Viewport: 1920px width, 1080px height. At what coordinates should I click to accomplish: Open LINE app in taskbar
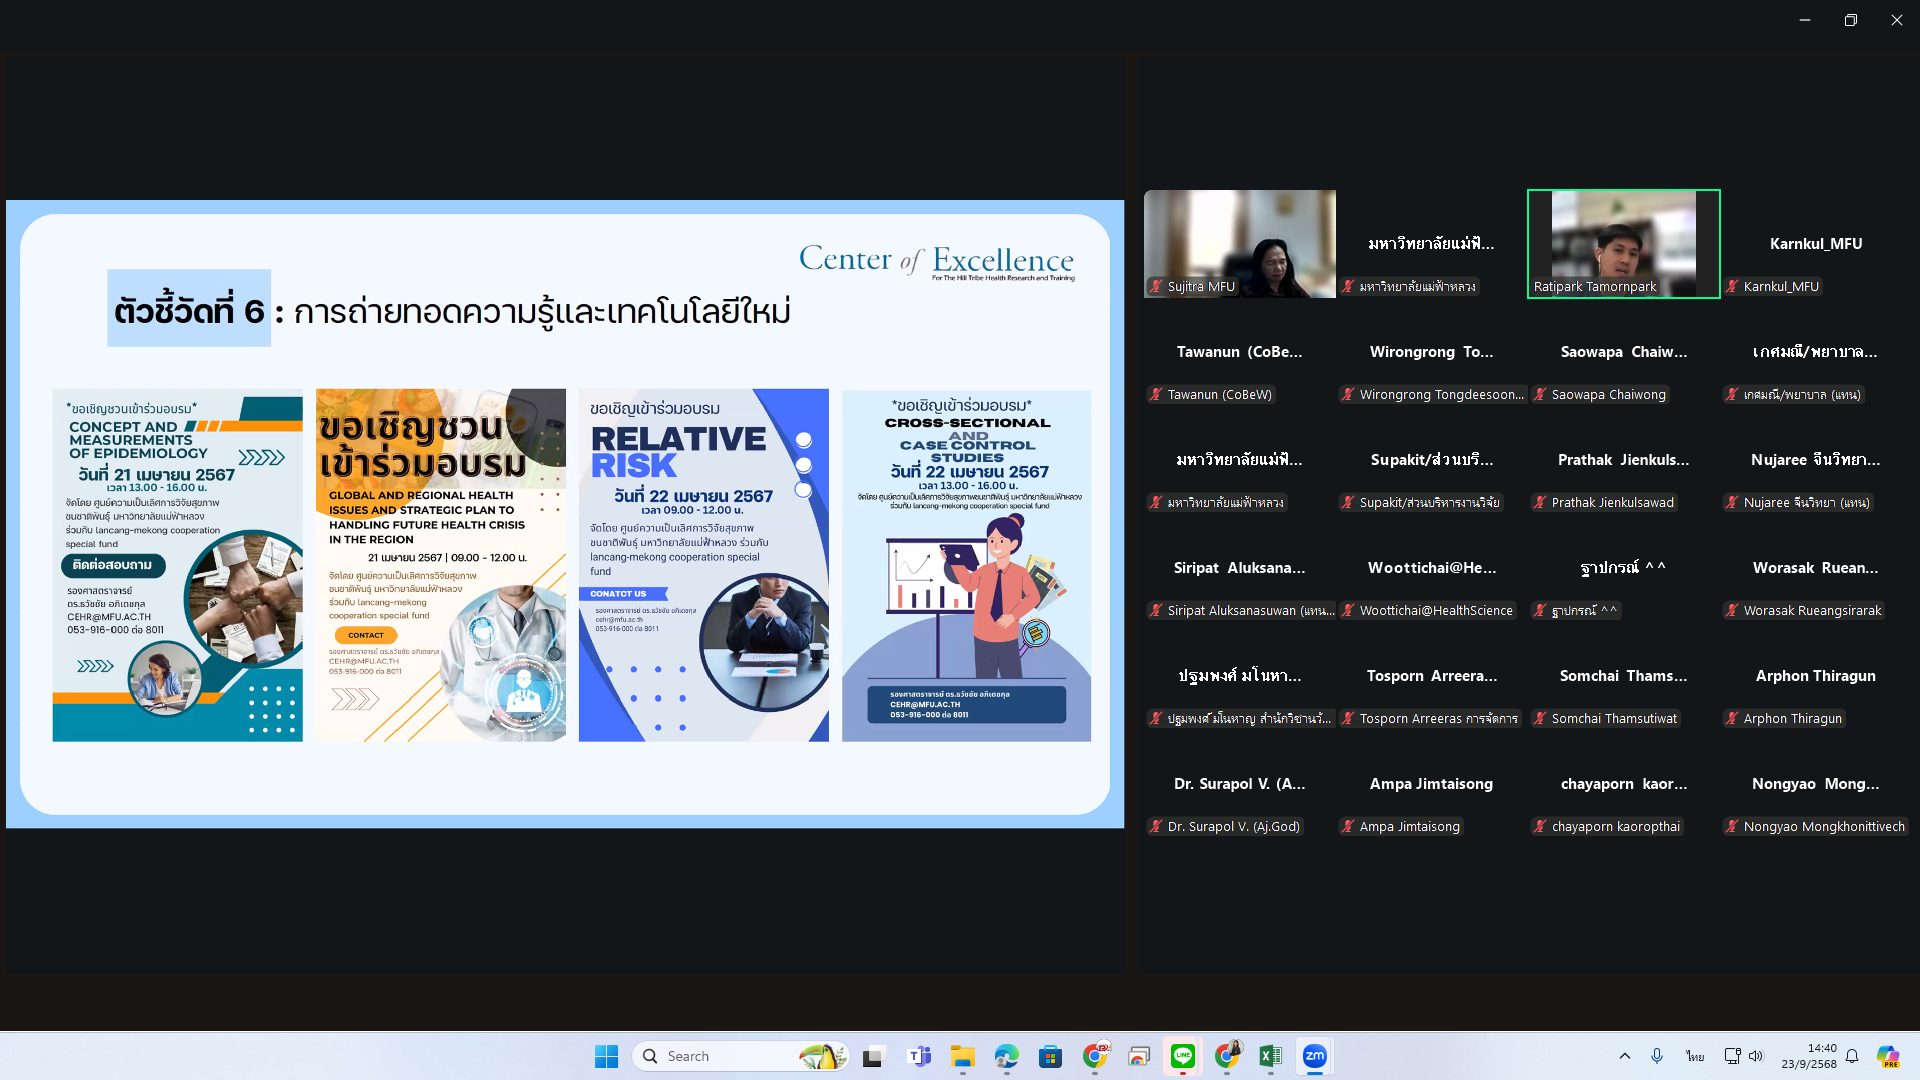(1183, 1056)
